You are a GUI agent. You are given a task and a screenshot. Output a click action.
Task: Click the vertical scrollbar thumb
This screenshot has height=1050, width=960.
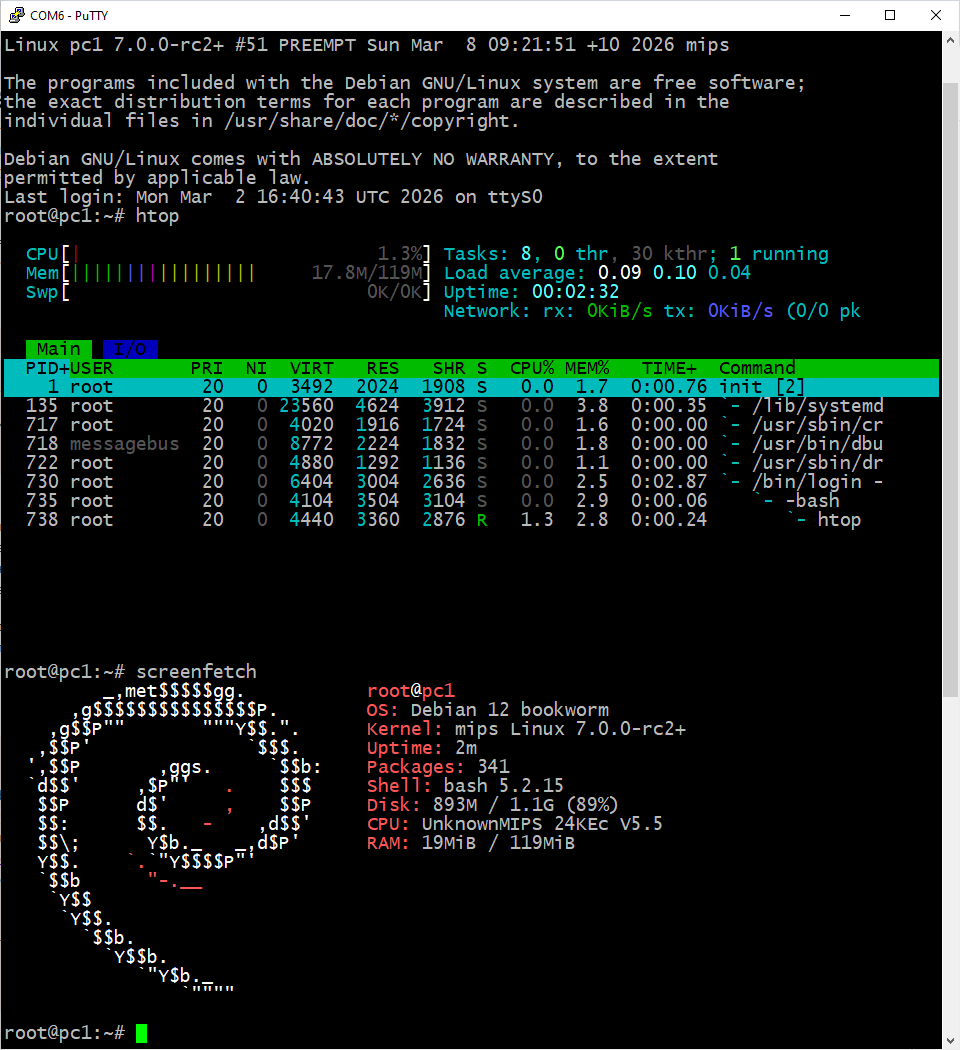pyautogui.click(x=951, y=390)
